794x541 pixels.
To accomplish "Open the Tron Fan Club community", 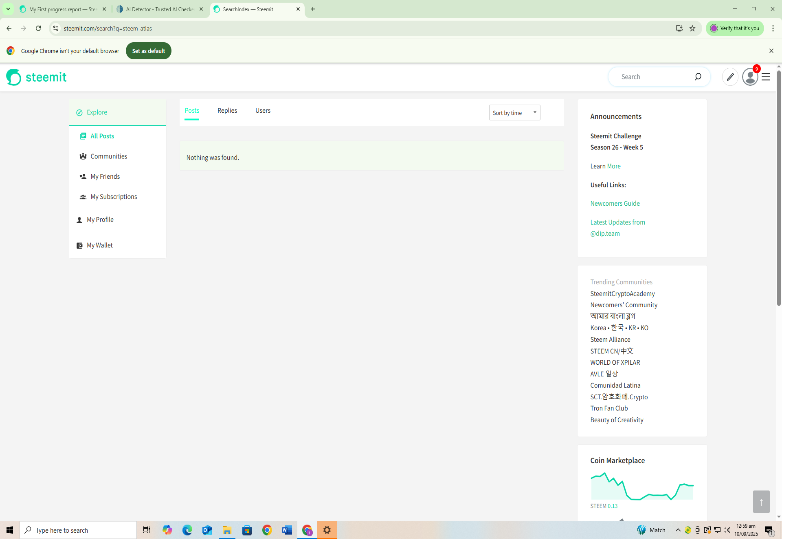I will [x=609, y=408].
